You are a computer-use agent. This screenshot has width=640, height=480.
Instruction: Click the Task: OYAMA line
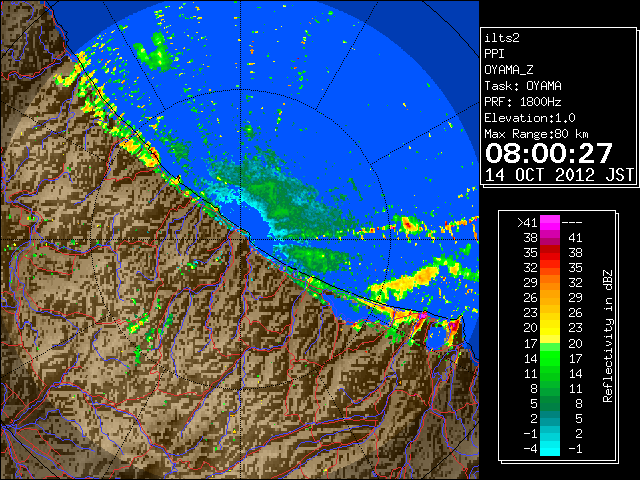pos(523,86)
